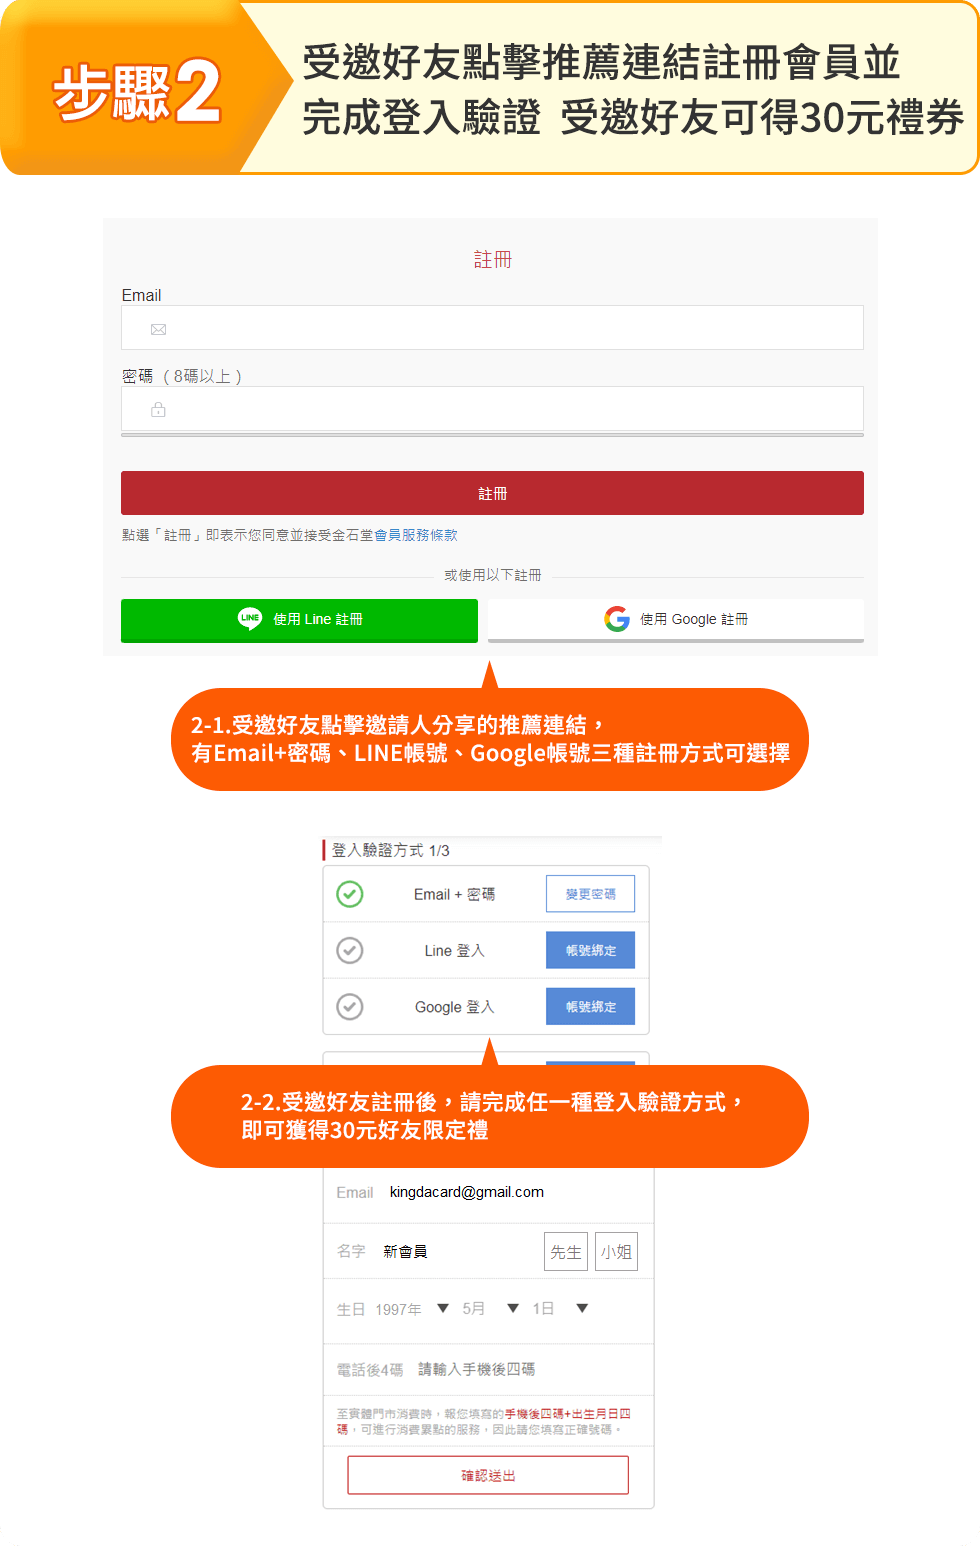Open the birth month 5月 dropdown
The height and width of the screenshot is (1546, 980).
(x=490, y=1309)
